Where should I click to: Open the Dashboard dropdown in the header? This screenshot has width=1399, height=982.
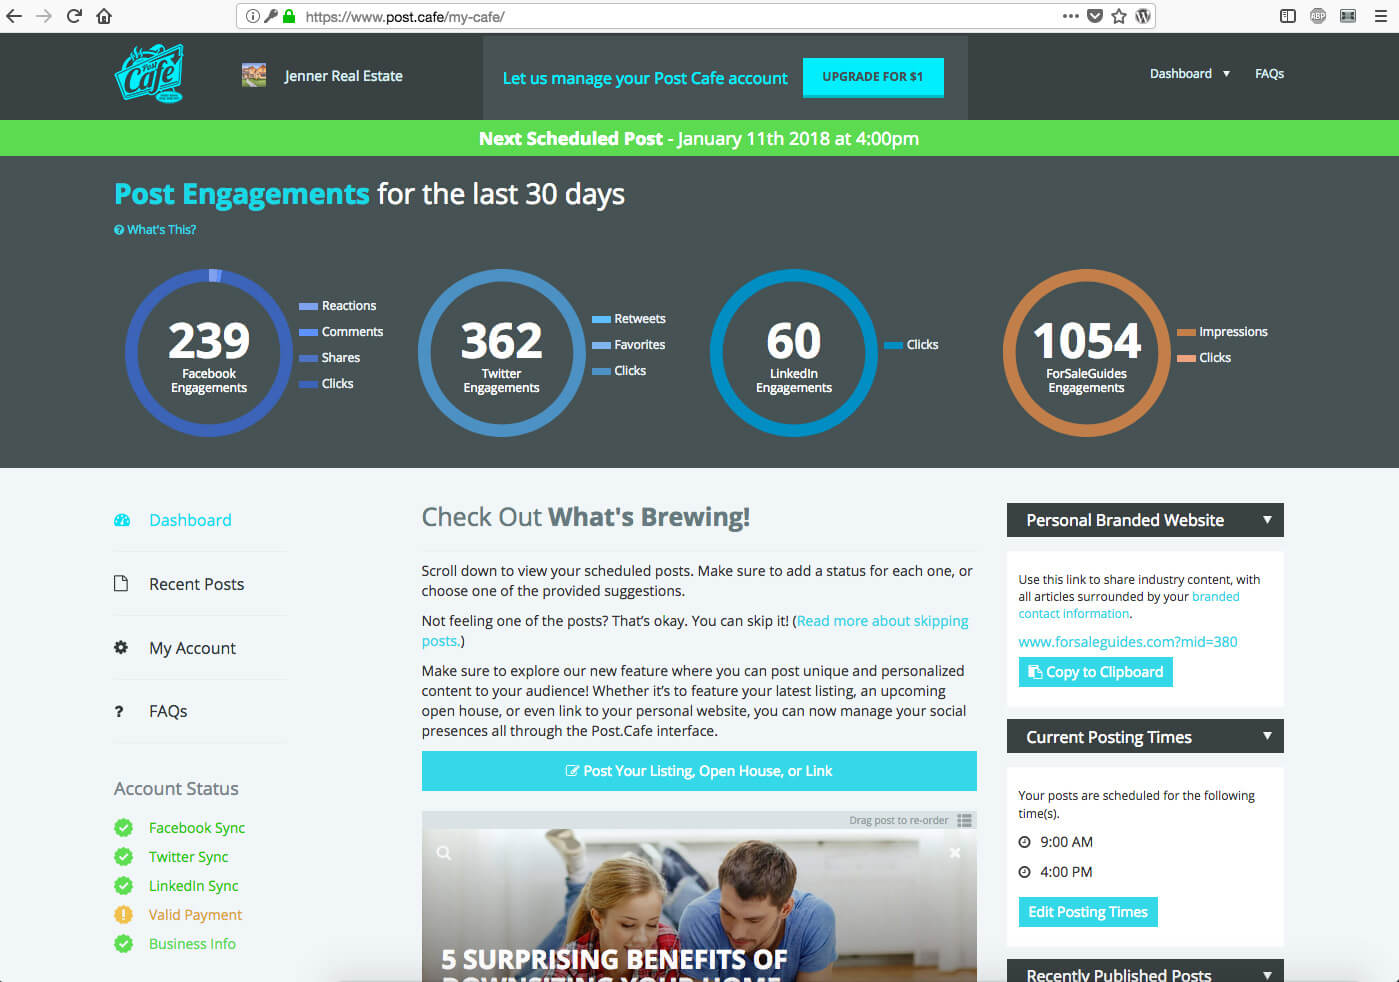(x=1190, y=74)
